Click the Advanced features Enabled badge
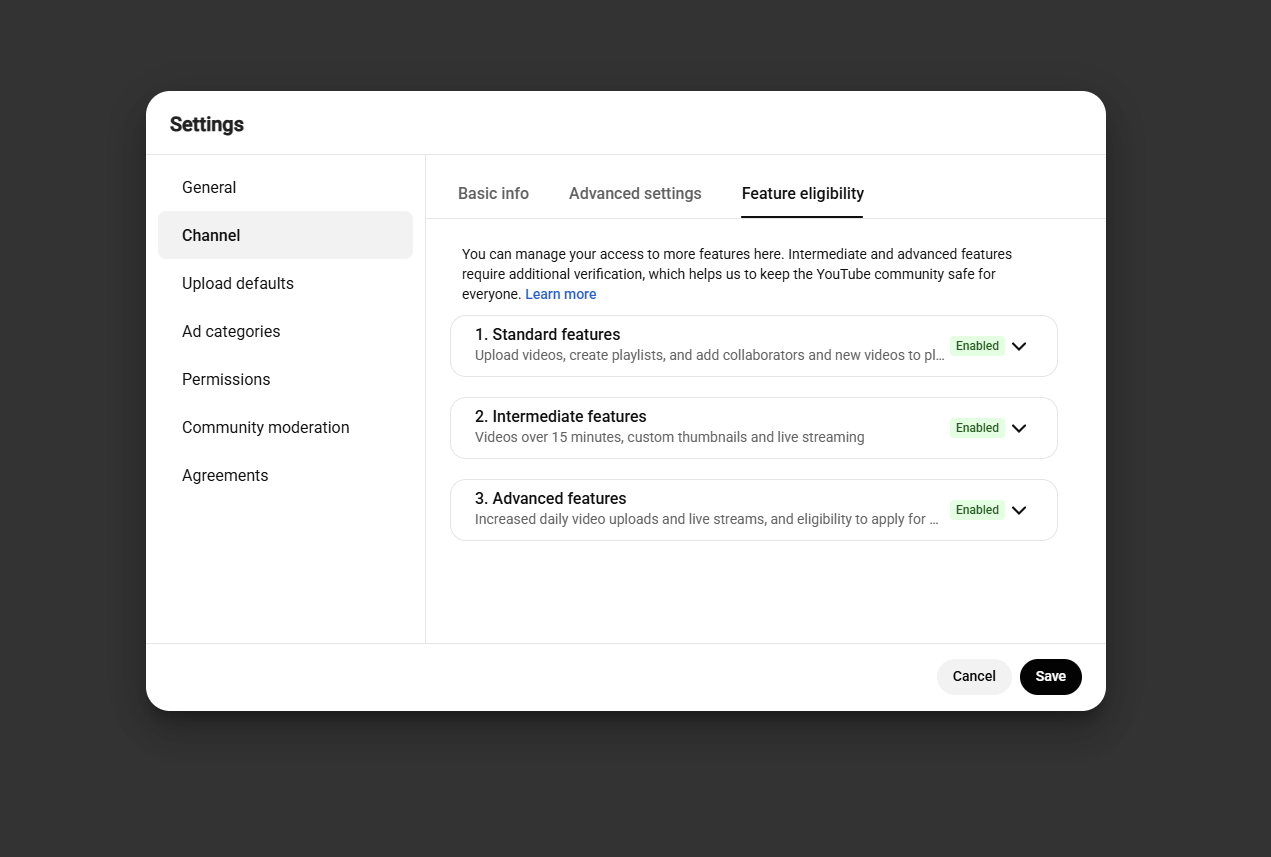The image size is (1271, 857). 977,510
